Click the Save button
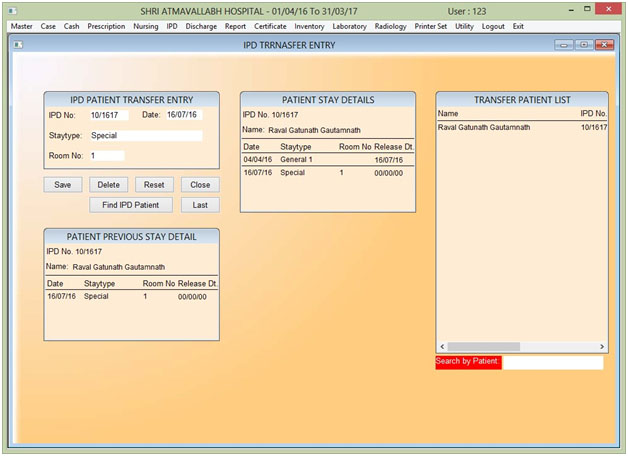 pos(62,185)
